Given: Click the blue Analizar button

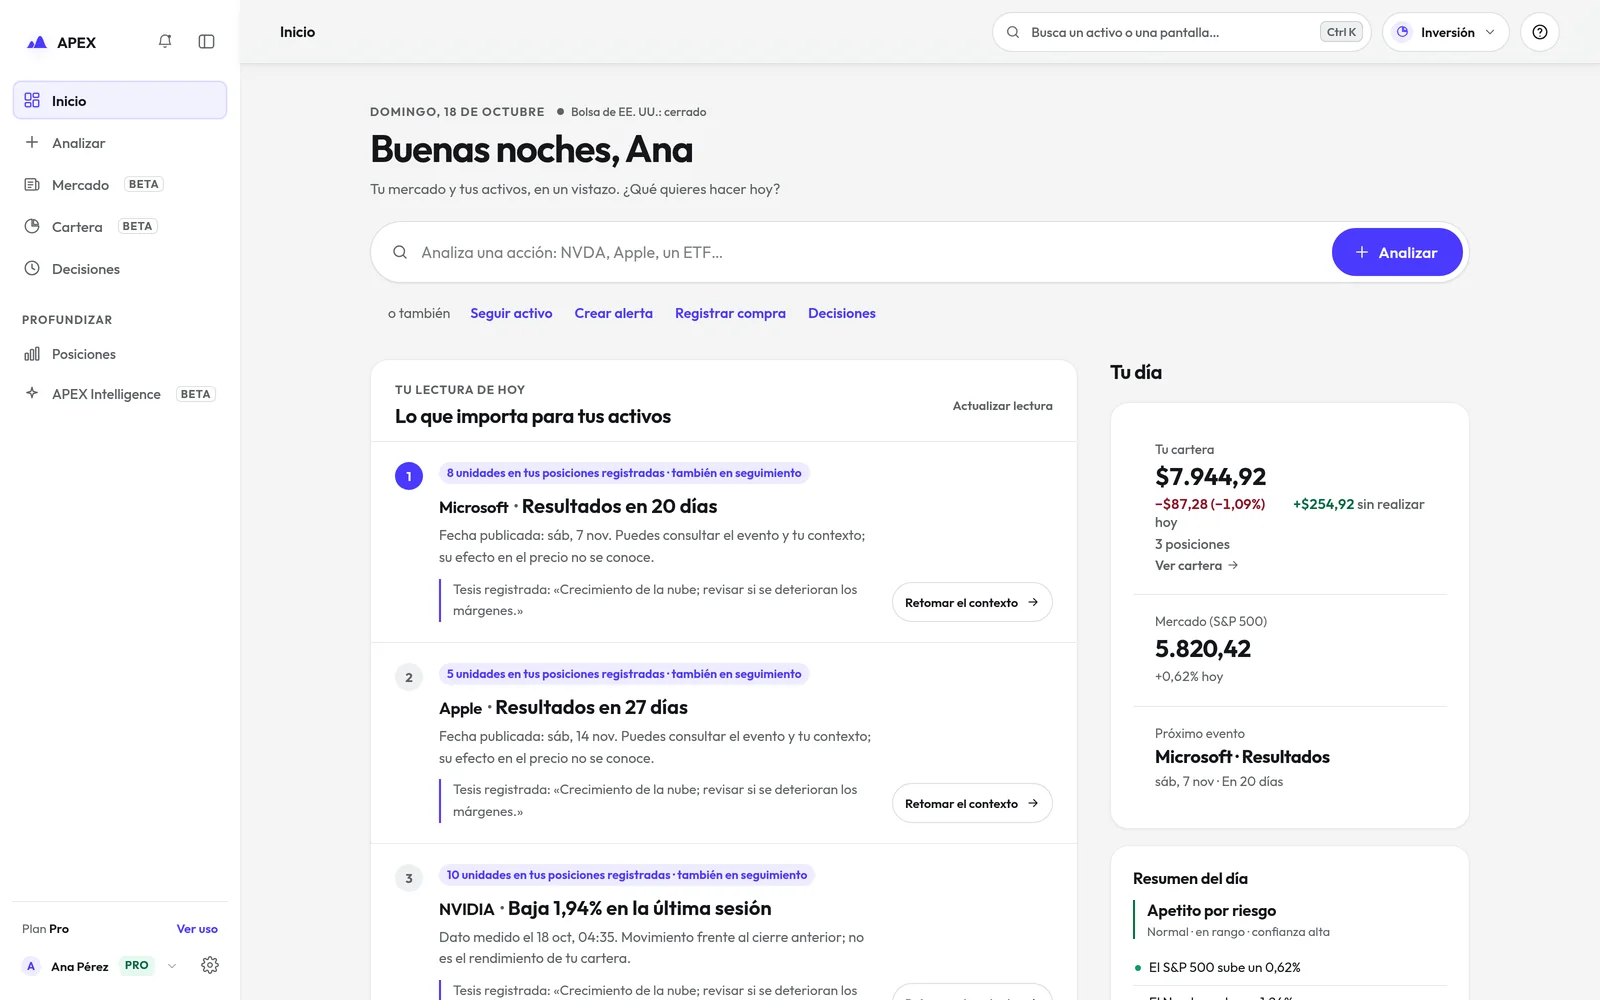Looking at the screenshot, I should point(1397,252).
